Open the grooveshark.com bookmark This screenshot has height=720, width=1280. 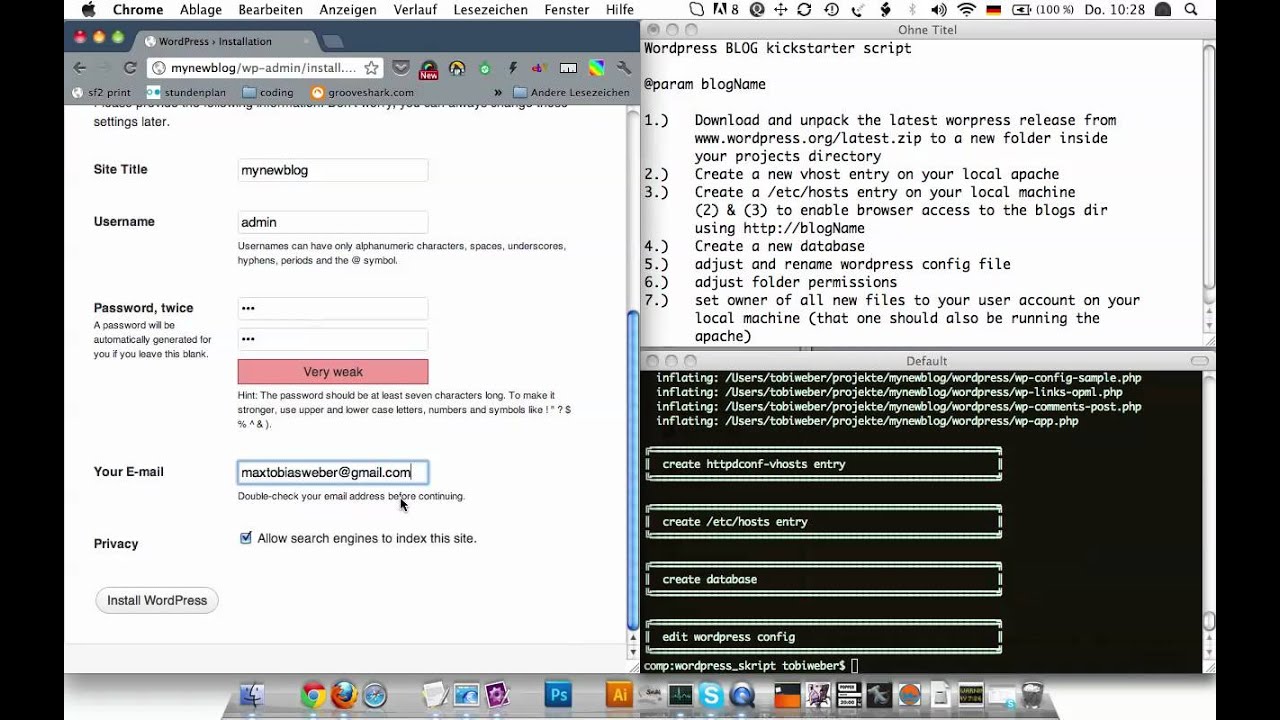pos(363,92)
